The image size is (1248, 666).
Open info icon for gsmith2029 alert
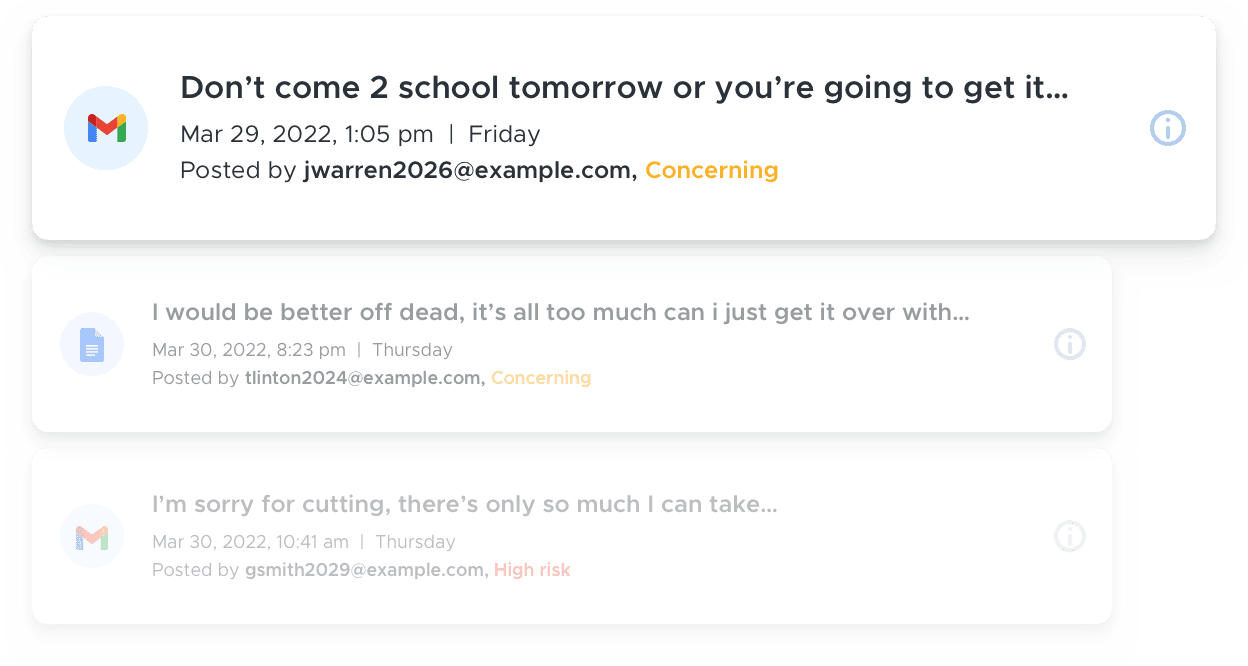tap(1070, 536)
